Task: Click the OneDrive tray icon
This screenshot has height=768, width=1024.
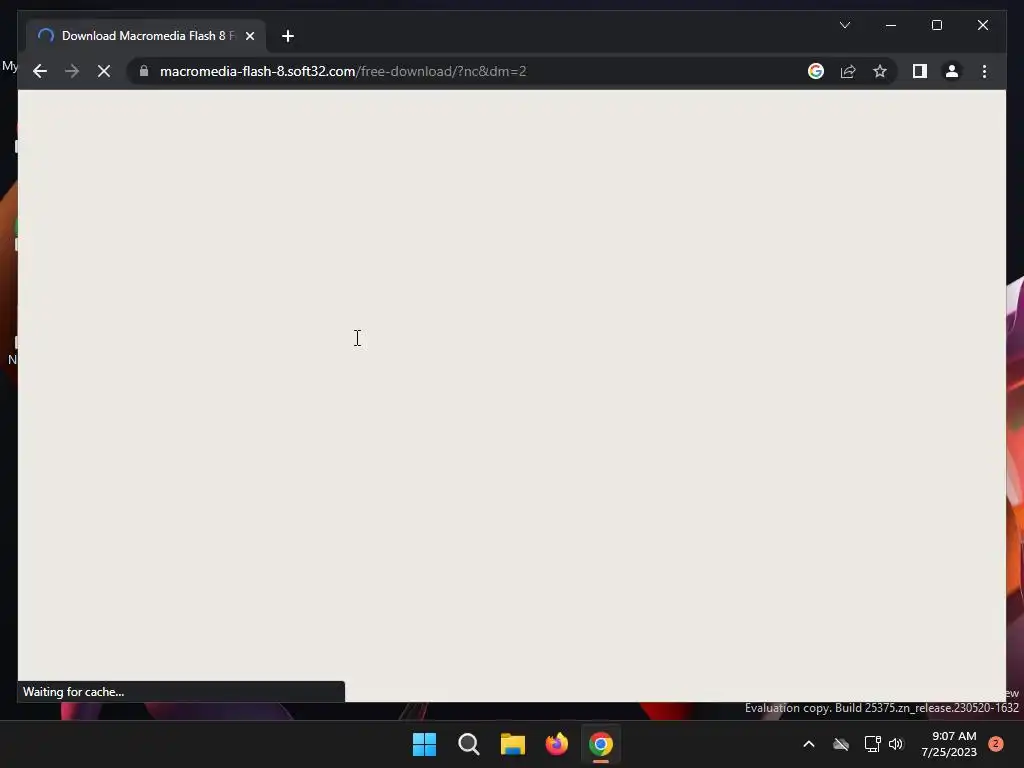Action: (841, 744)
